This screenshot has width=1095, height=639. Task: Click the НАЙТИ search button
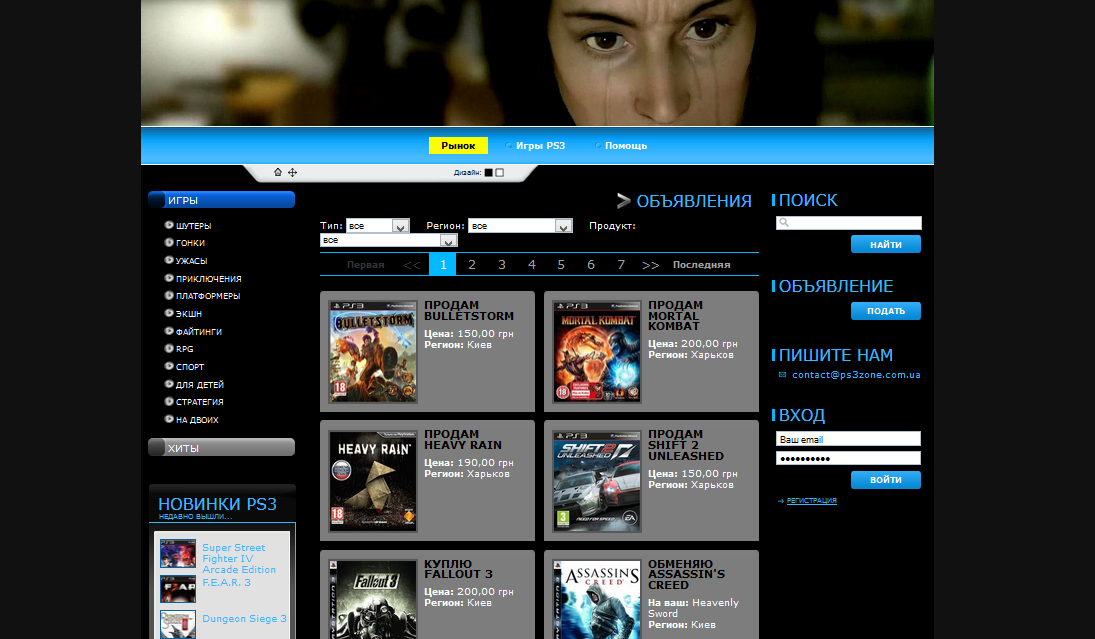885,244
